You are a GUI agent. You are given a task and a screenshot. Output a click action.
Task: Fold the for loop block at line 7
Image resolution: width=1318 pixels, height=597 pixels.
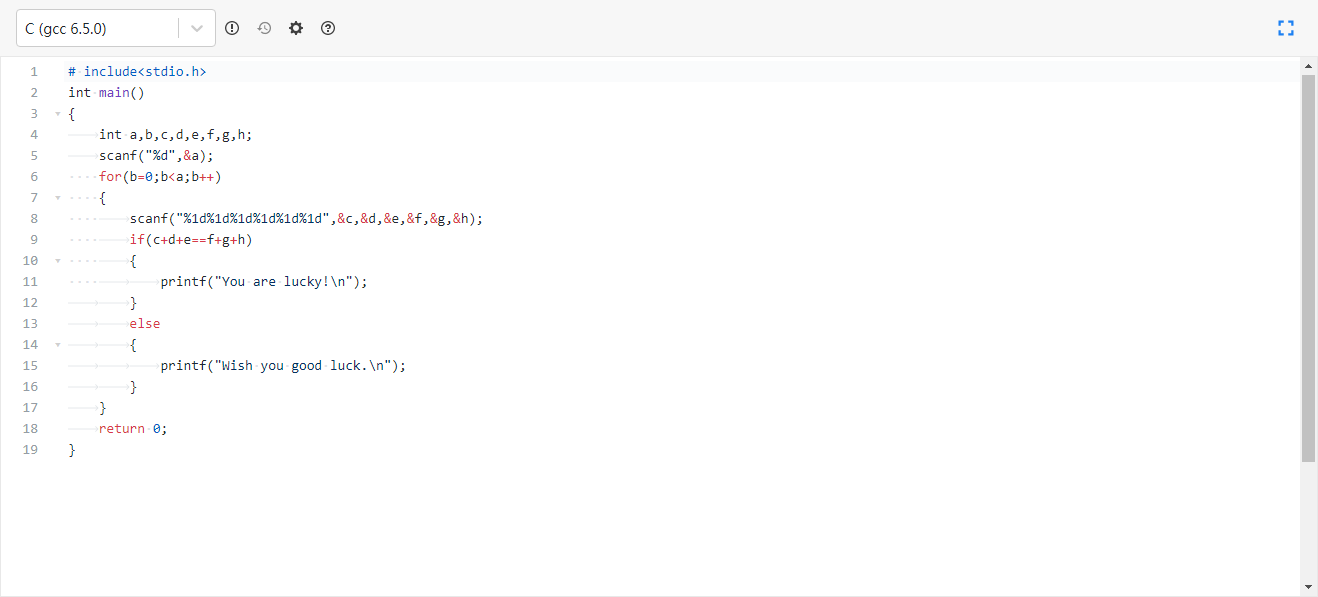coord(58,198)
